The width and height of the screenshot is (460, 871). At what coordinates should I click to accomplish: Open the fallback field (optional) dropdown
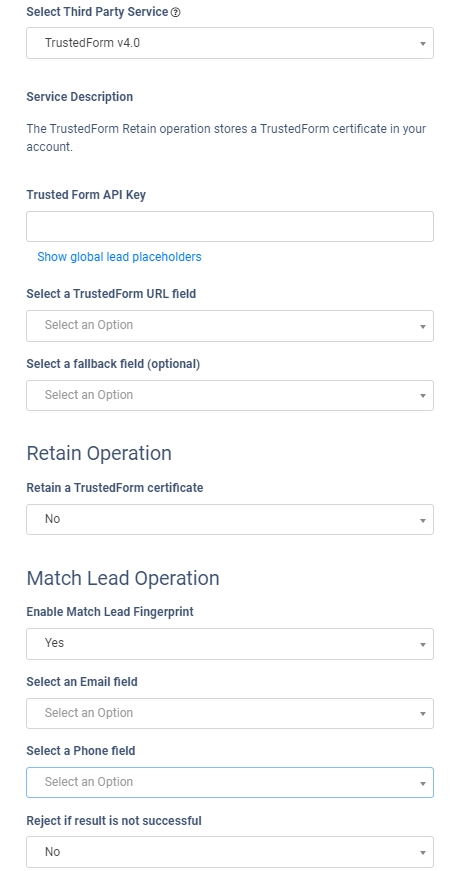tap(229, 396)
